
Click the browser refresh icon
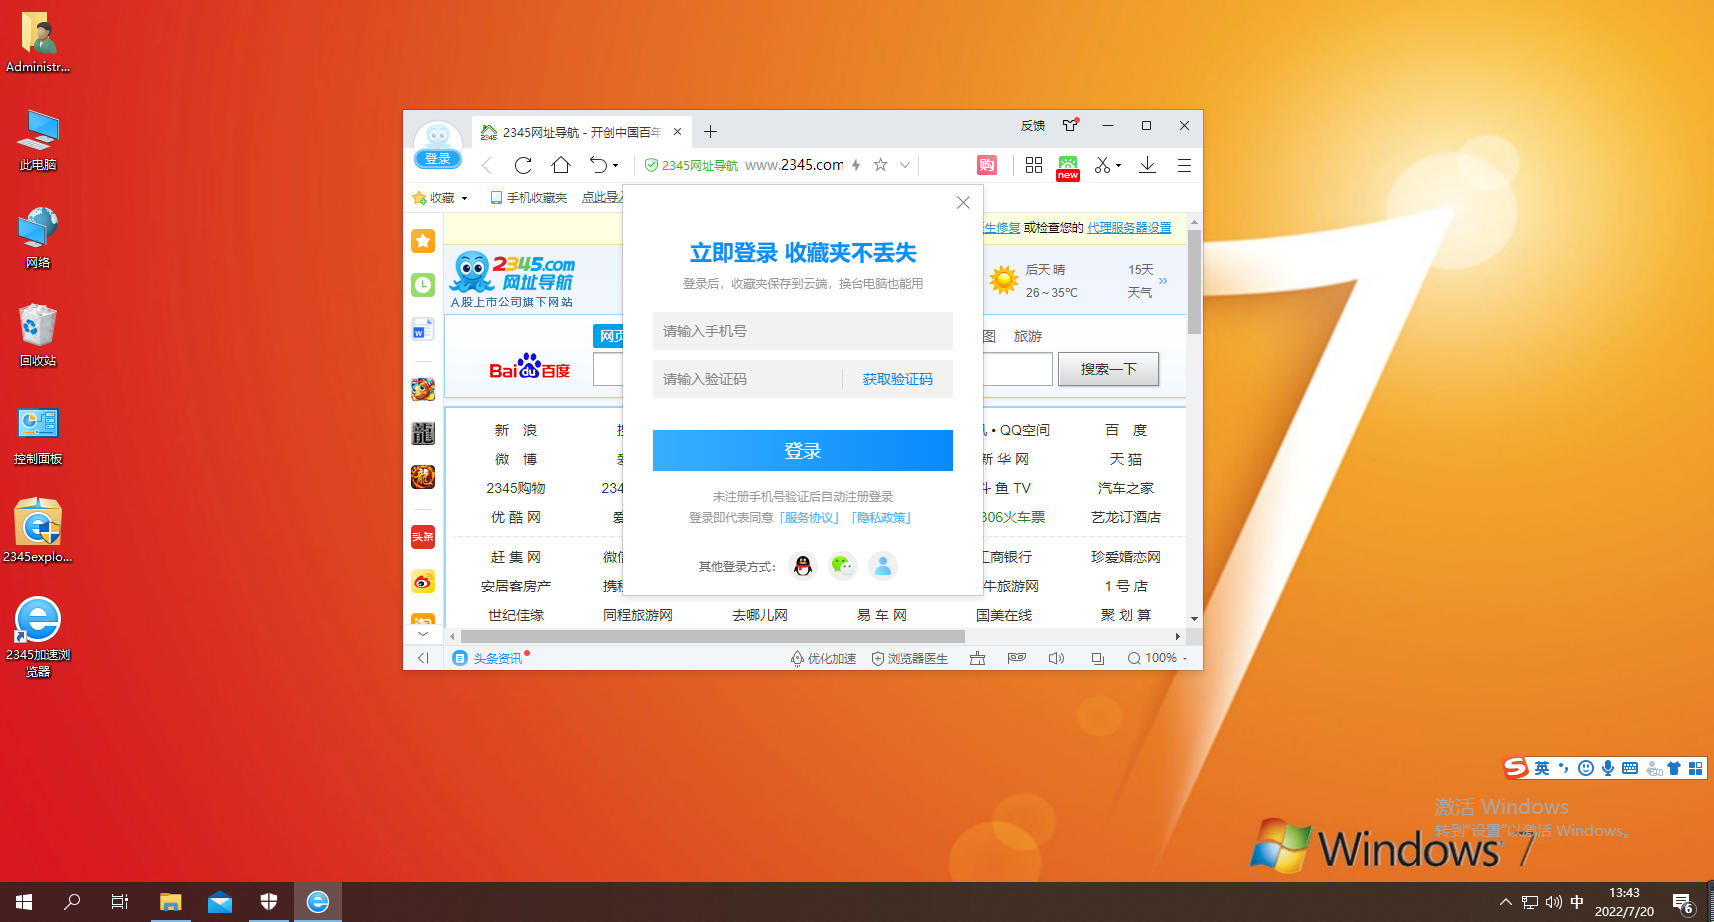pyautogui.click(x=523, y=165)
